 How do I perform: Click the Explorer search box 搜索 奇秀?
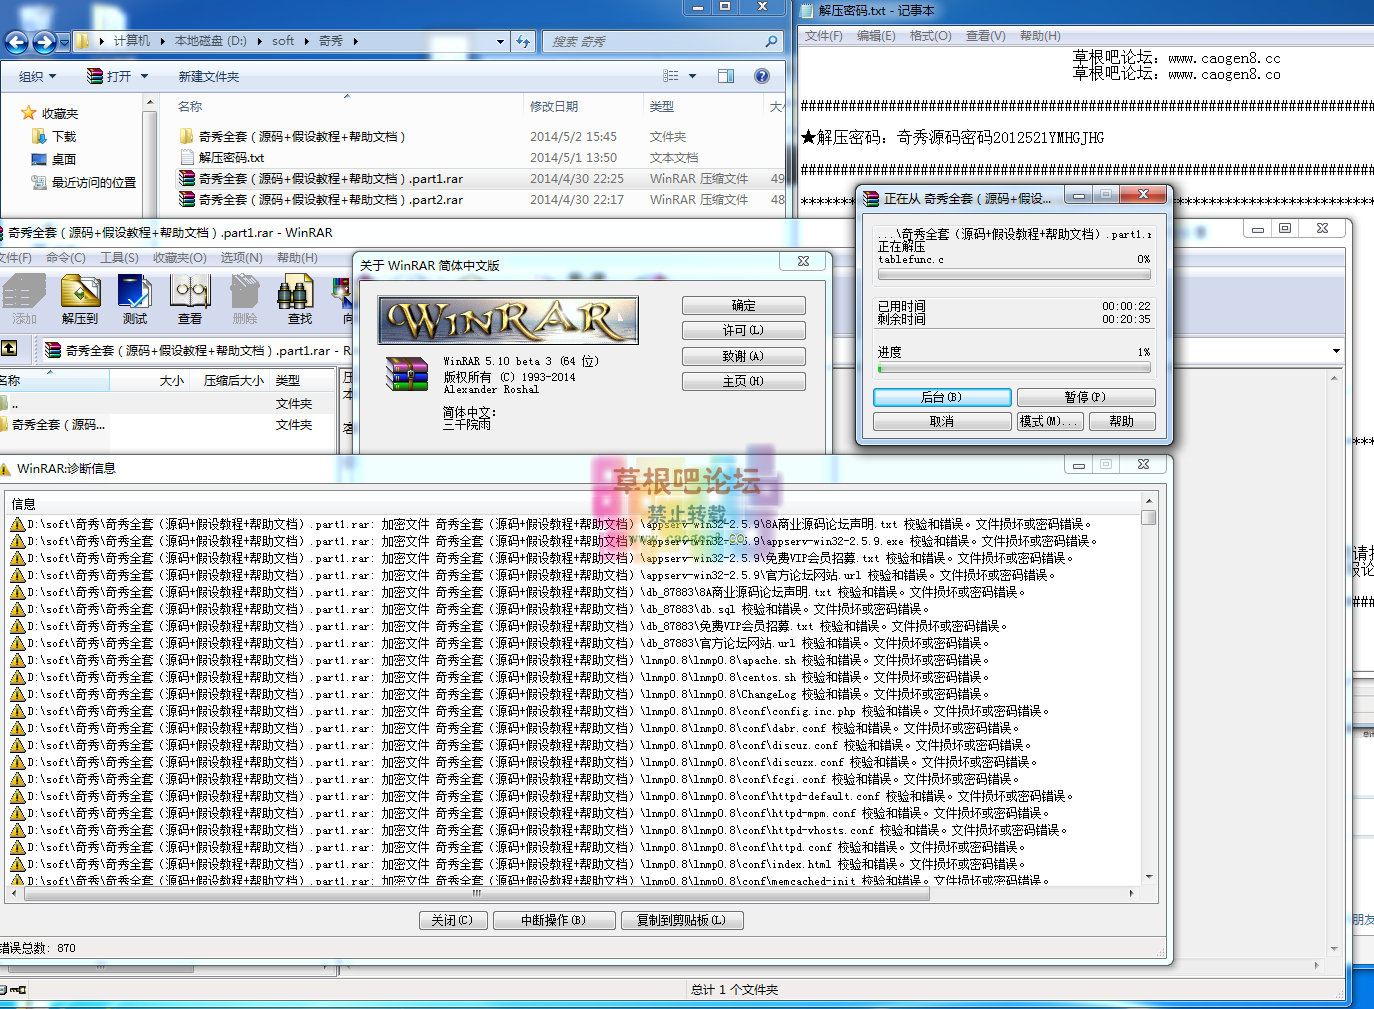pyautogui.click(x=655, y=42)
